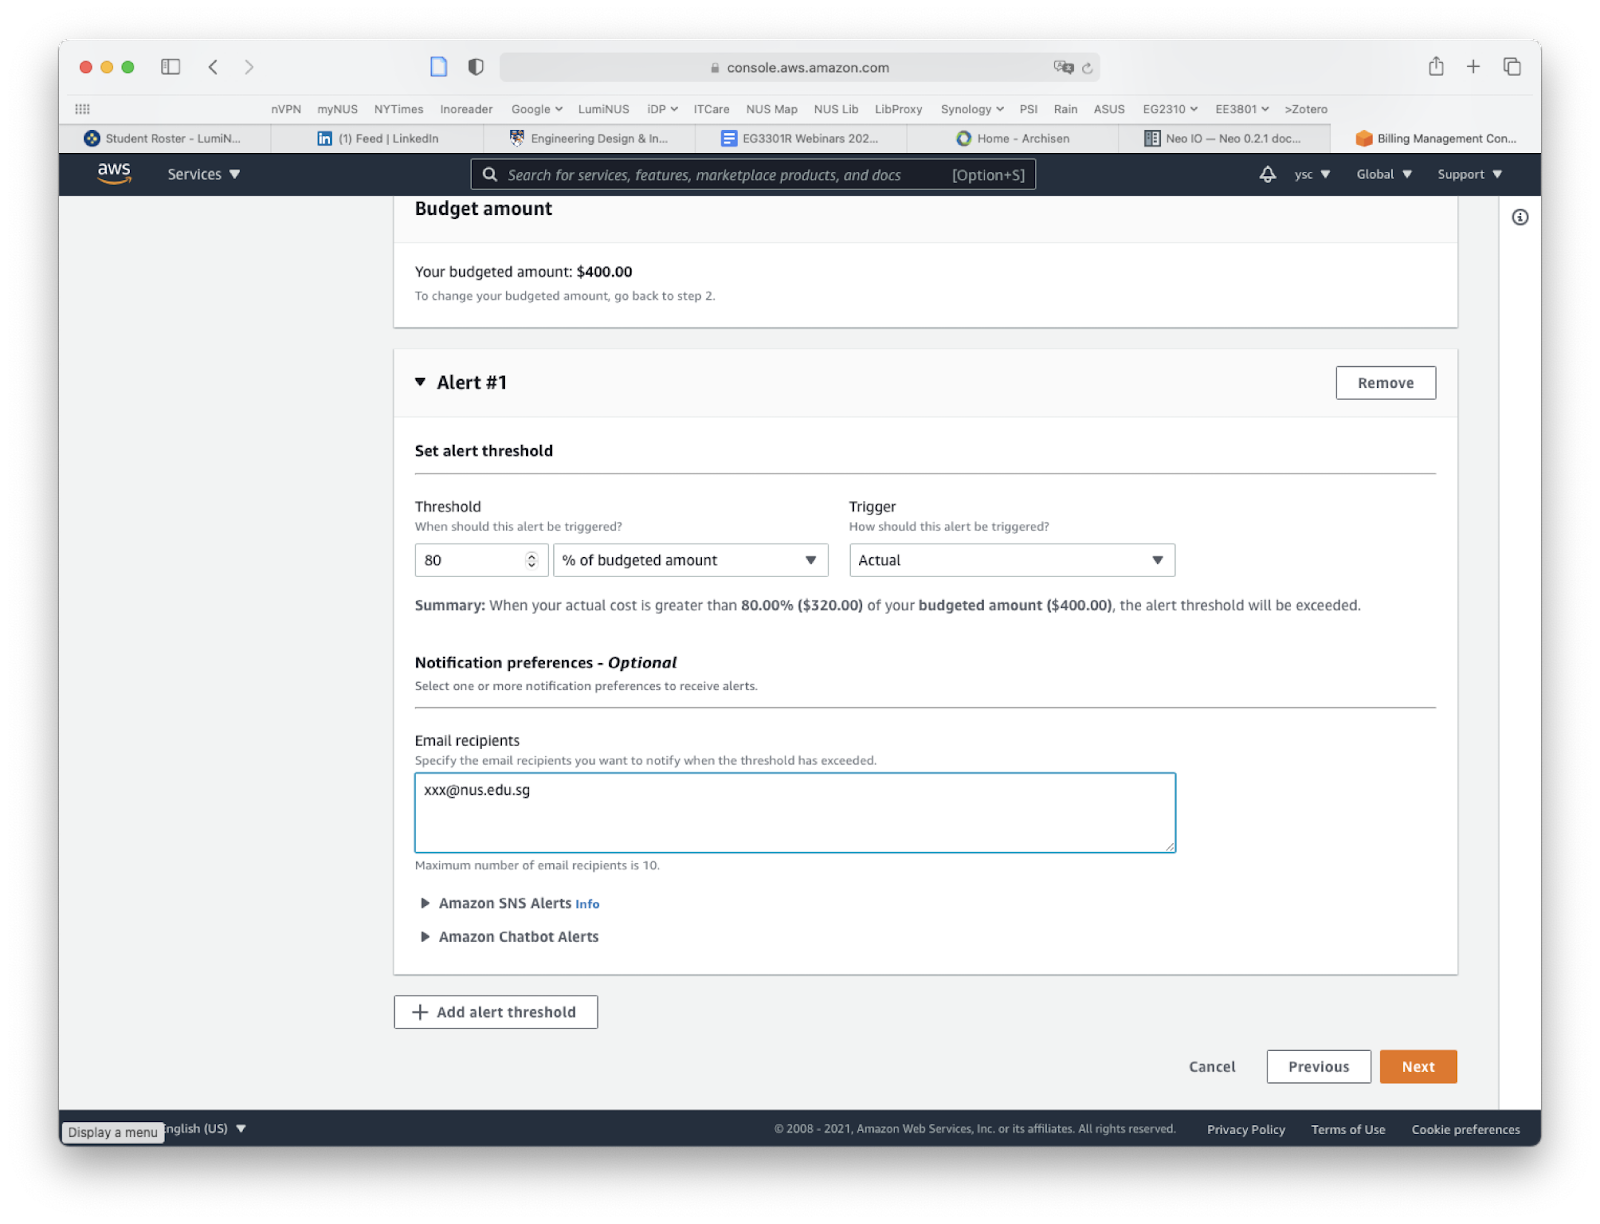This screenshot has width=1600, height=1224.
Task: Click the privacy shield icon
Action: [x=476, y=67]
